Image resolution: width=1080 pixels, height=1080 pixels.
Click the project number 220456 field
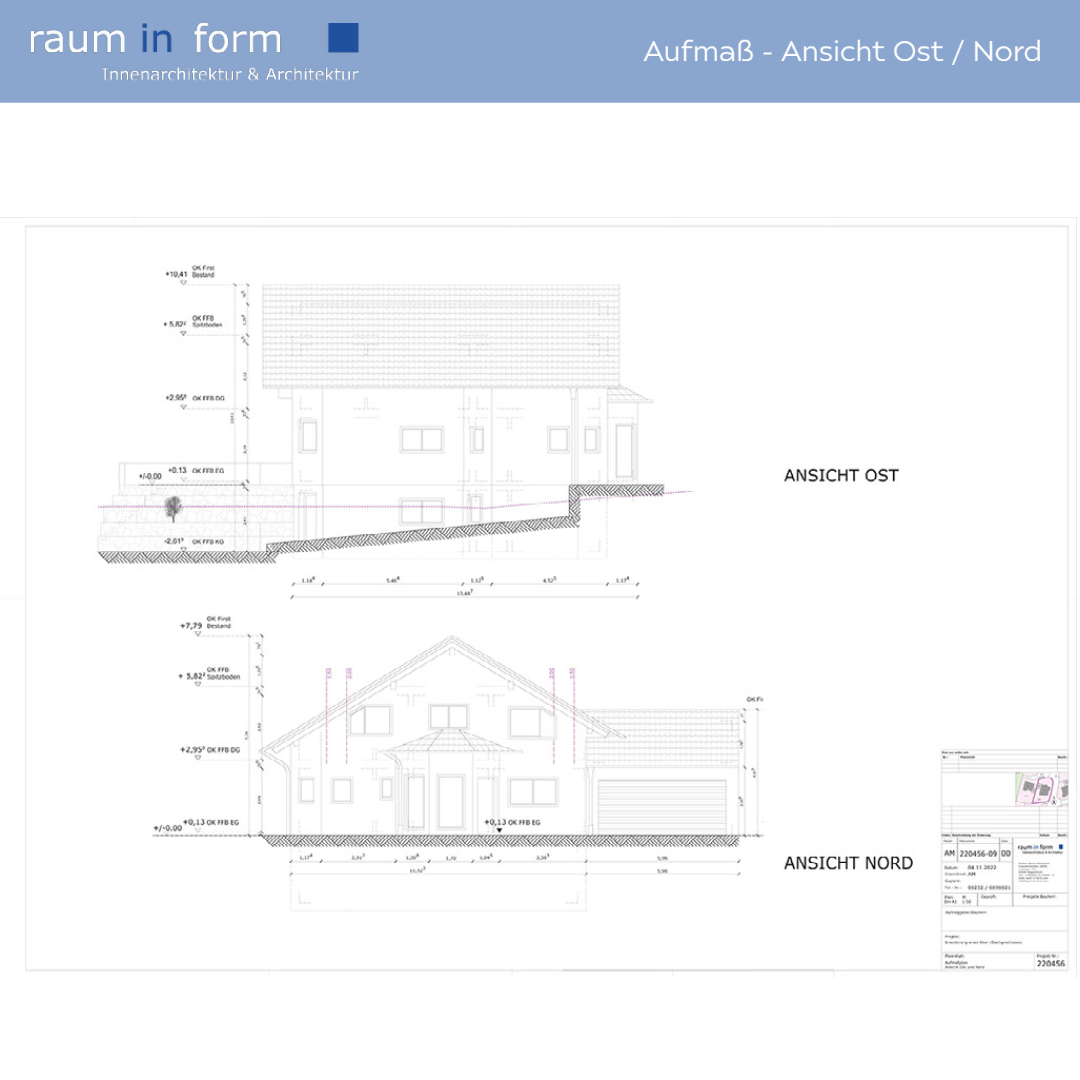[x=1050, y=964]
